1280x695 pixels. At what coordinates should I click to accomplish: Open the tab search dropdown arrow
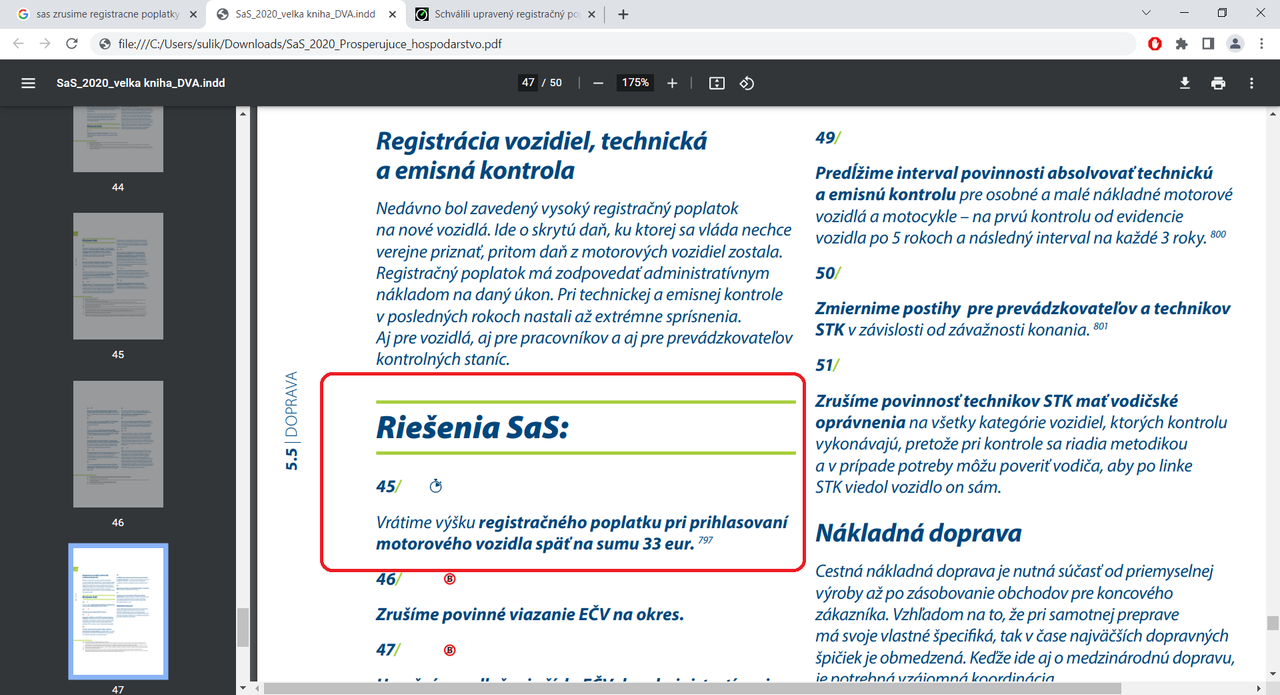coord(1145,13)
